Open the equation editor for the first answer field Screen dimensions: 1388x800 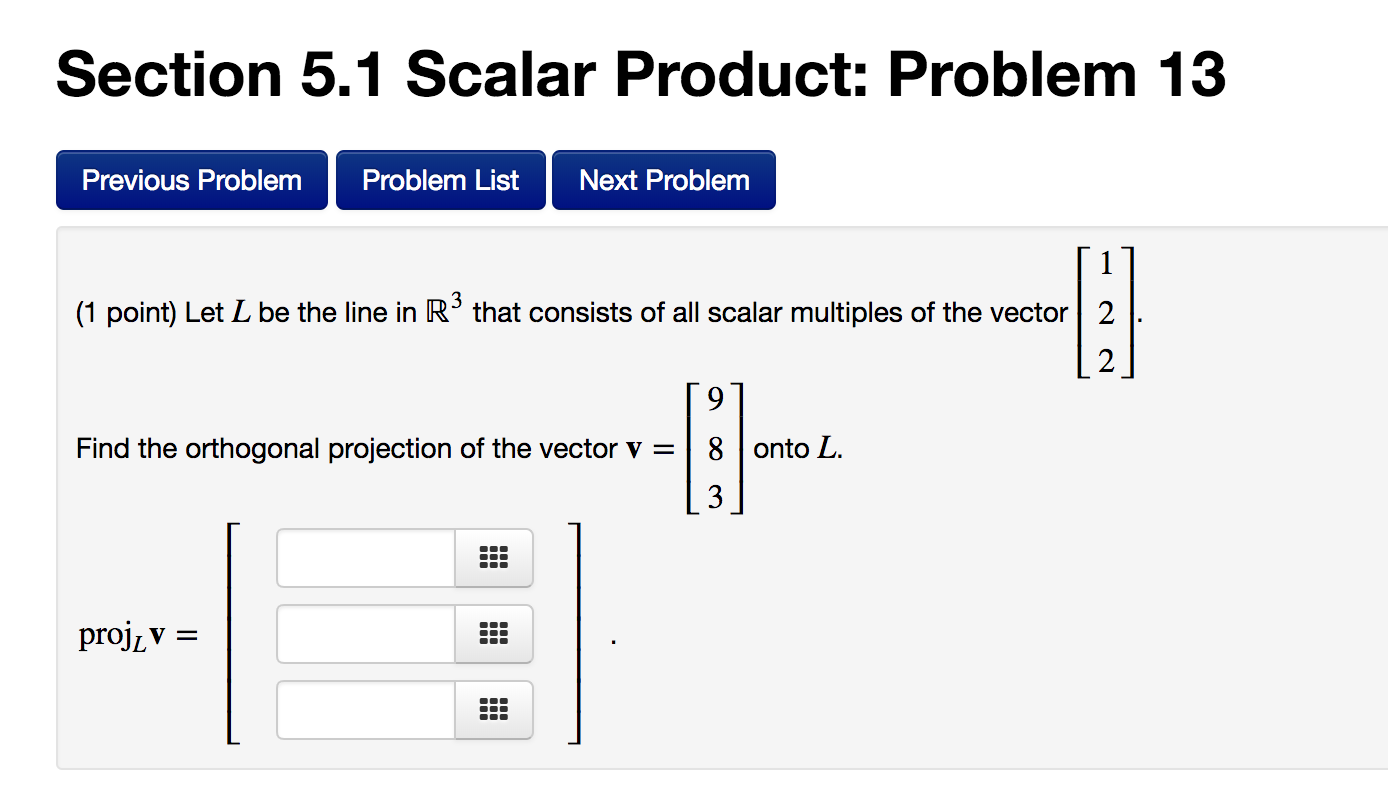[x=494, y=558]
